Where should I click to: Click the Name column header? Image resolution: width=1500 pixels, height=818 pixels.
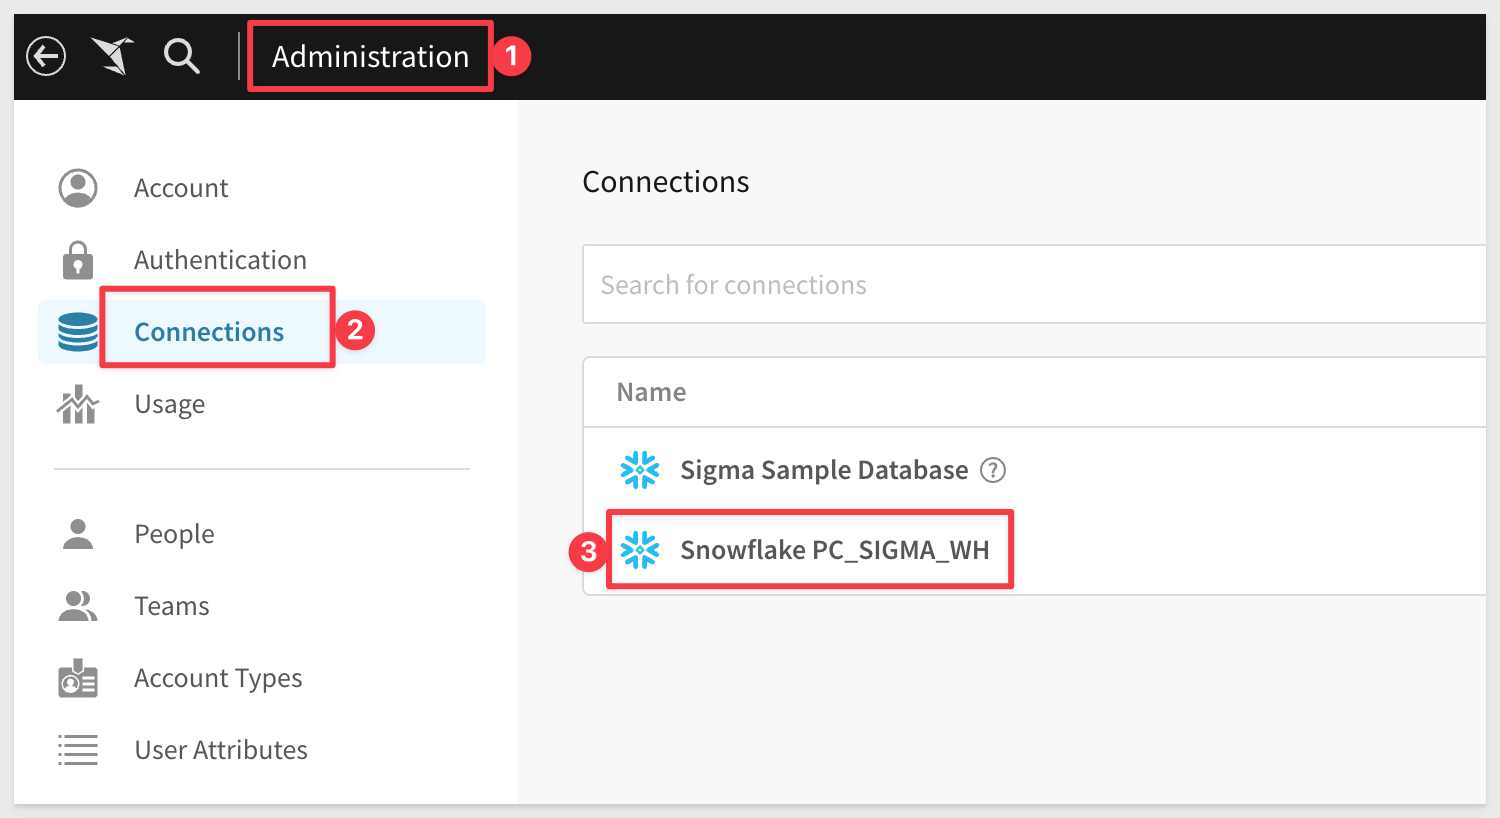pos(651,392)
